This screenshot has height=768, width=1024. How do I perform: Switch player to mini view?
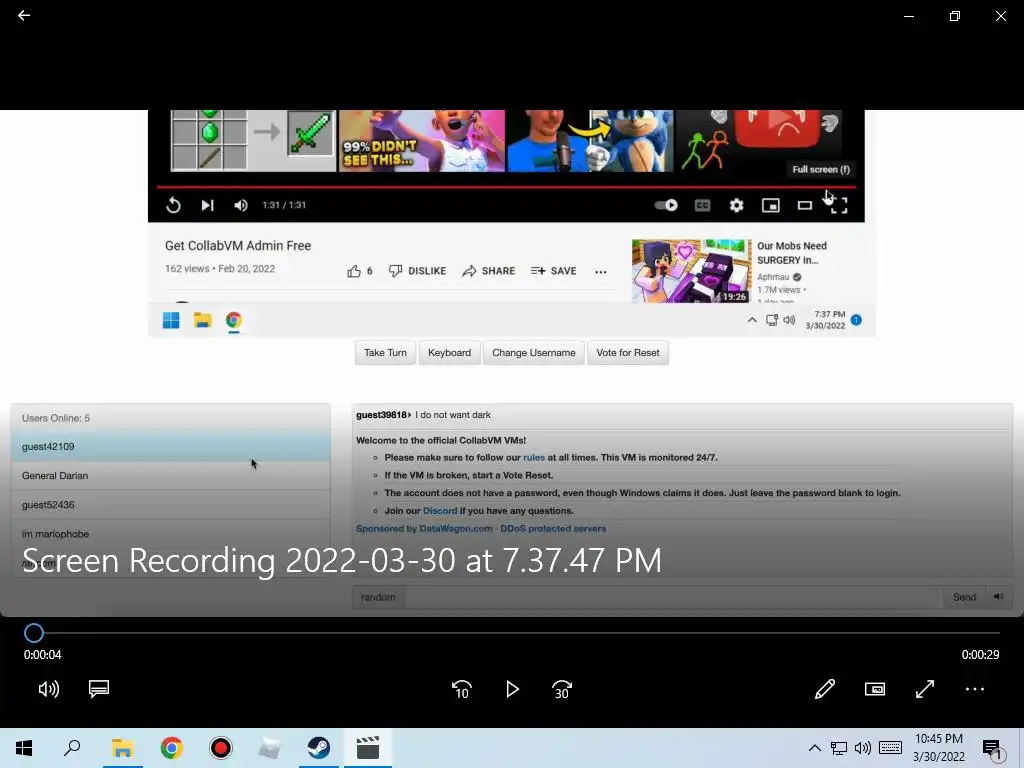point(874,689)
